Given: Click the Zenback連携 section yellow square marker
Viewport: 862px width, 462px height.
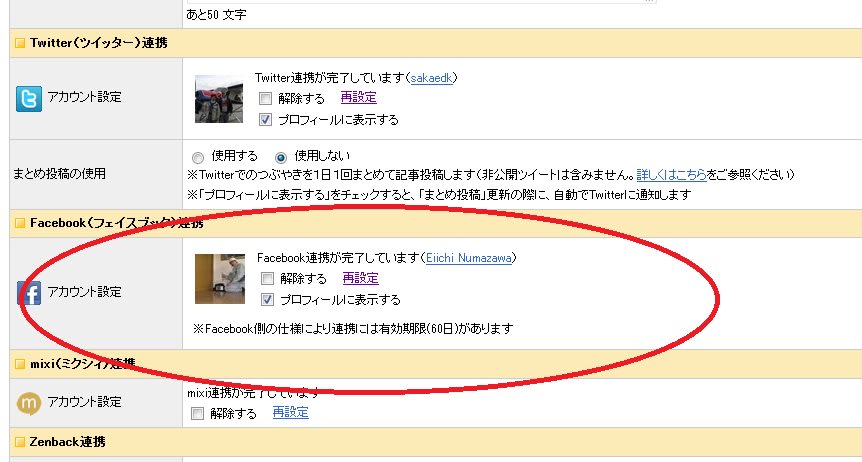Looking at the screenshot, I should point(20,442).
